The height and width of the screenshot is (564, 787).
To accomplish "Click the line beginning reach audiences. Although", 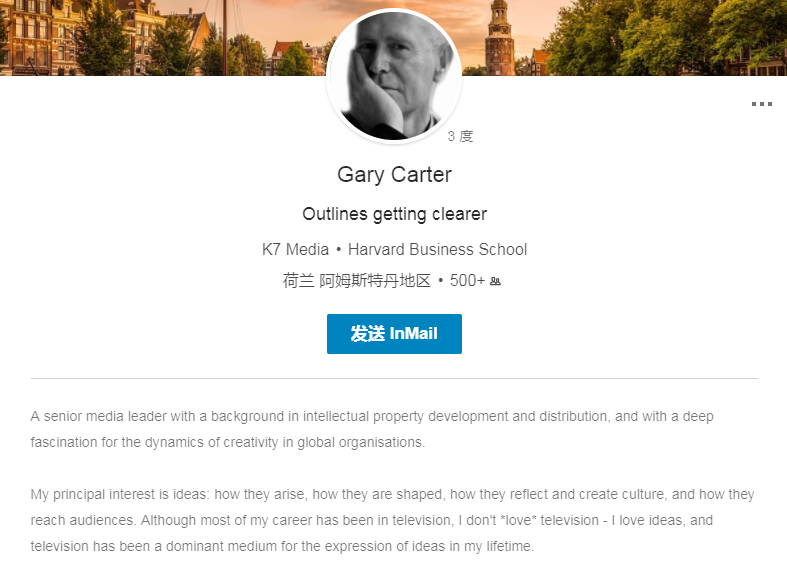I will click(372, 520).
